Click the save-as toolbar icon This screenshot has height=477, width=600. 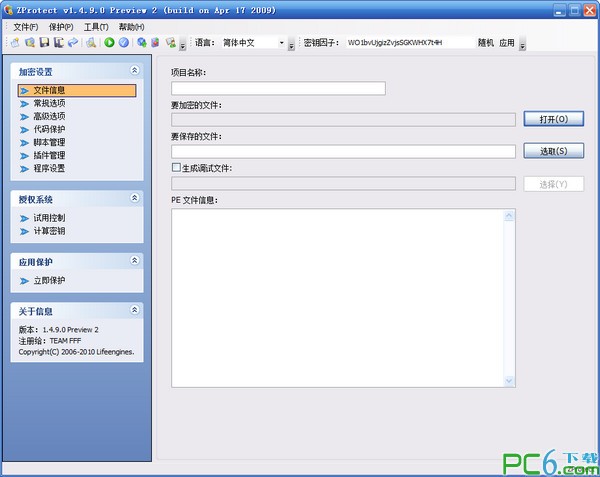(59, 42)
